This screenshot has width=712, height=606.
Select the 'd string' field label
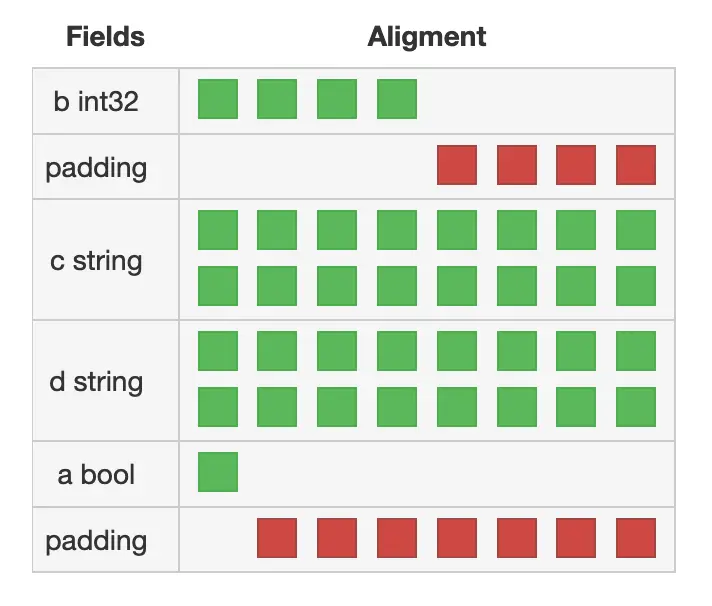click(96, 382)
